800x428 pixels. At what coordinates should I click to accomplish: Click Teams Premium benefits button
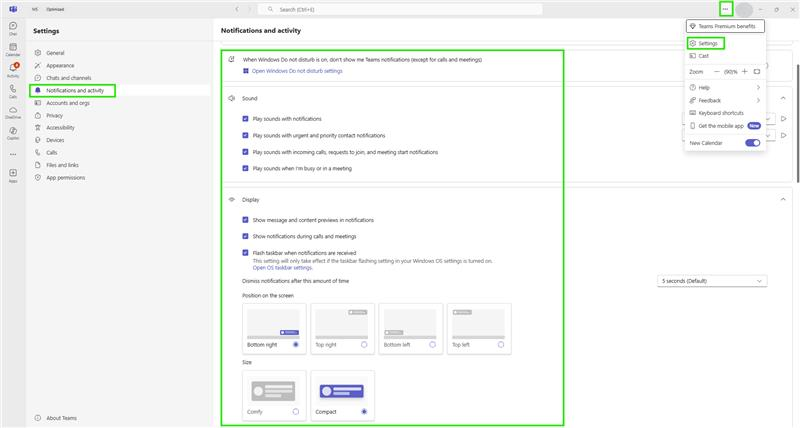pos(725,26)
